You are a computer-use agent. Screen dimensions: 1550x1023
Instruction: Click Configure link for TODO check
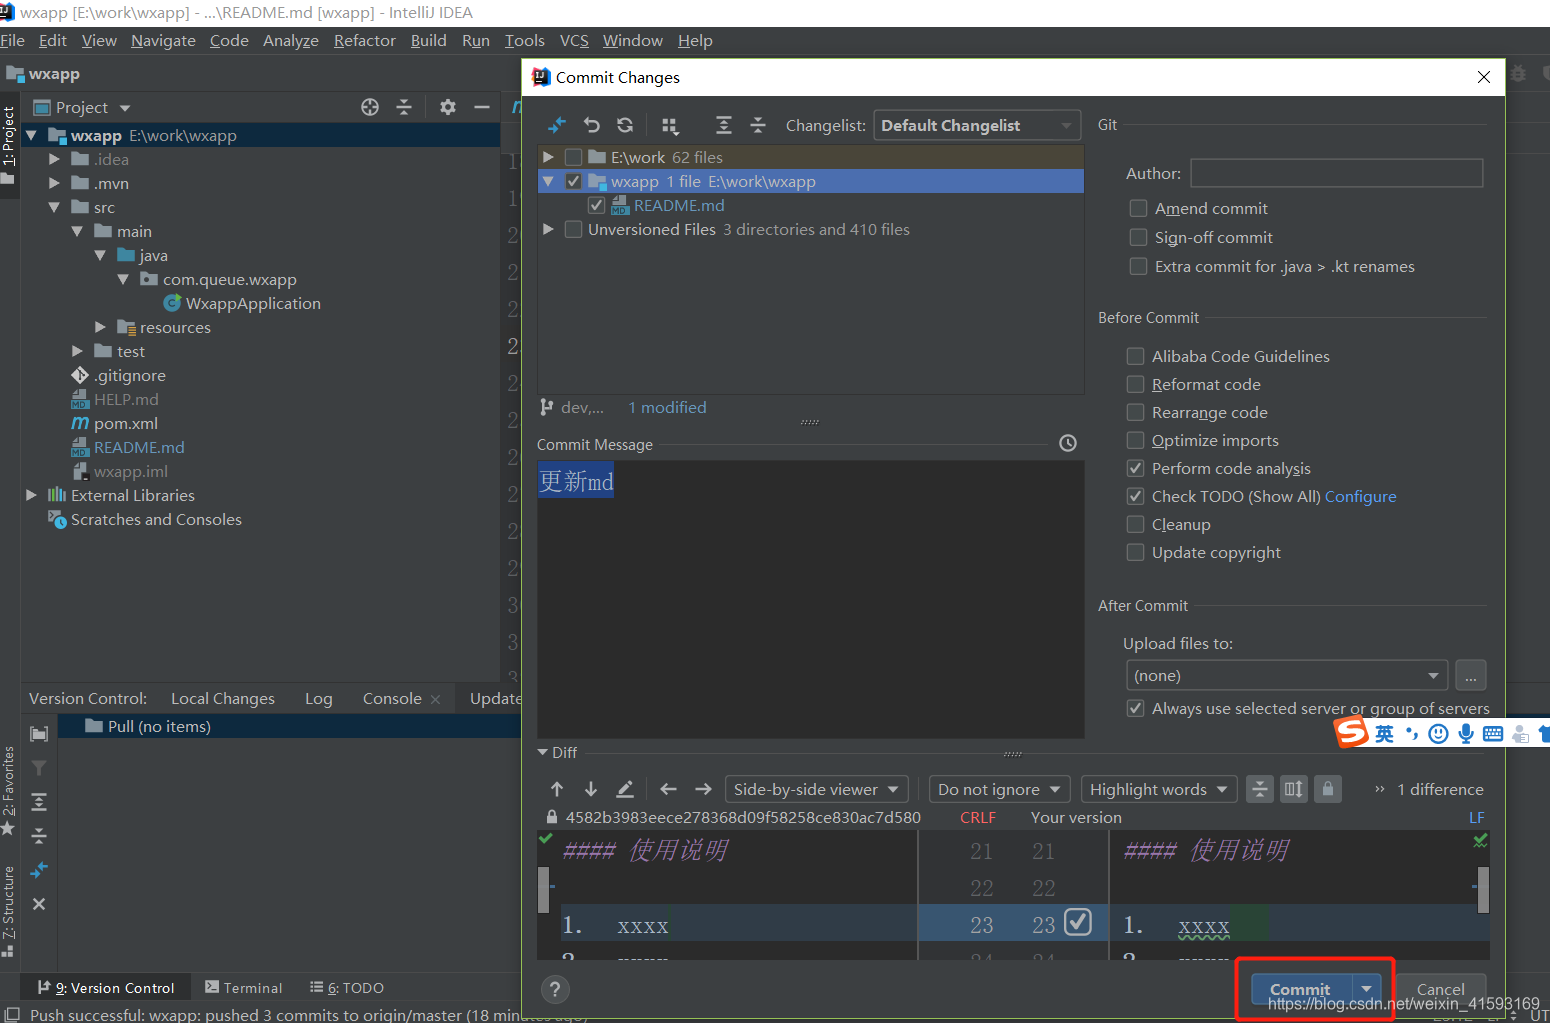click(x=1360, y=496)
